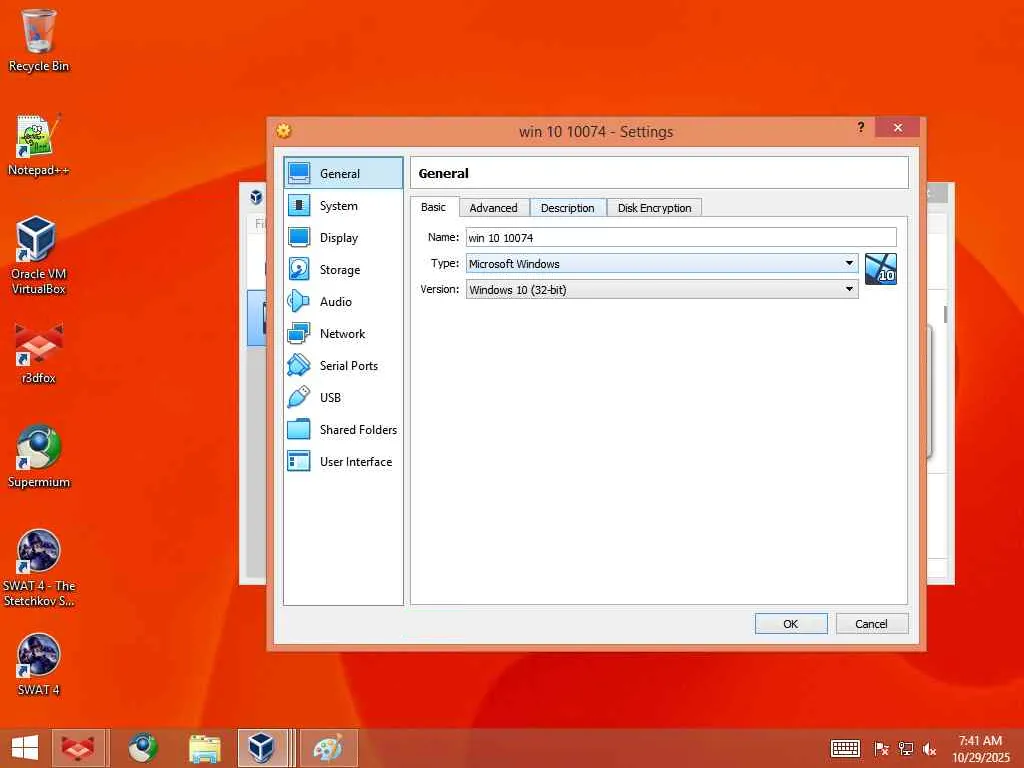Switch to the Description tab
Screen dimensions: 1024x768
click(x=568, y=208)
